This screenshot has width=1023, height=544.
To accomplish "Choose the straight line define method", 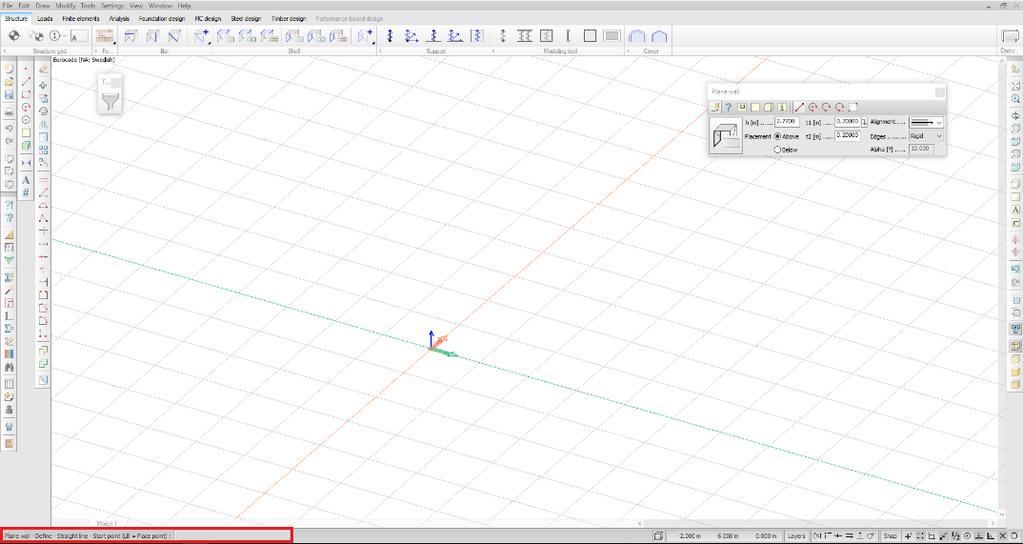I will pos(799,107).
